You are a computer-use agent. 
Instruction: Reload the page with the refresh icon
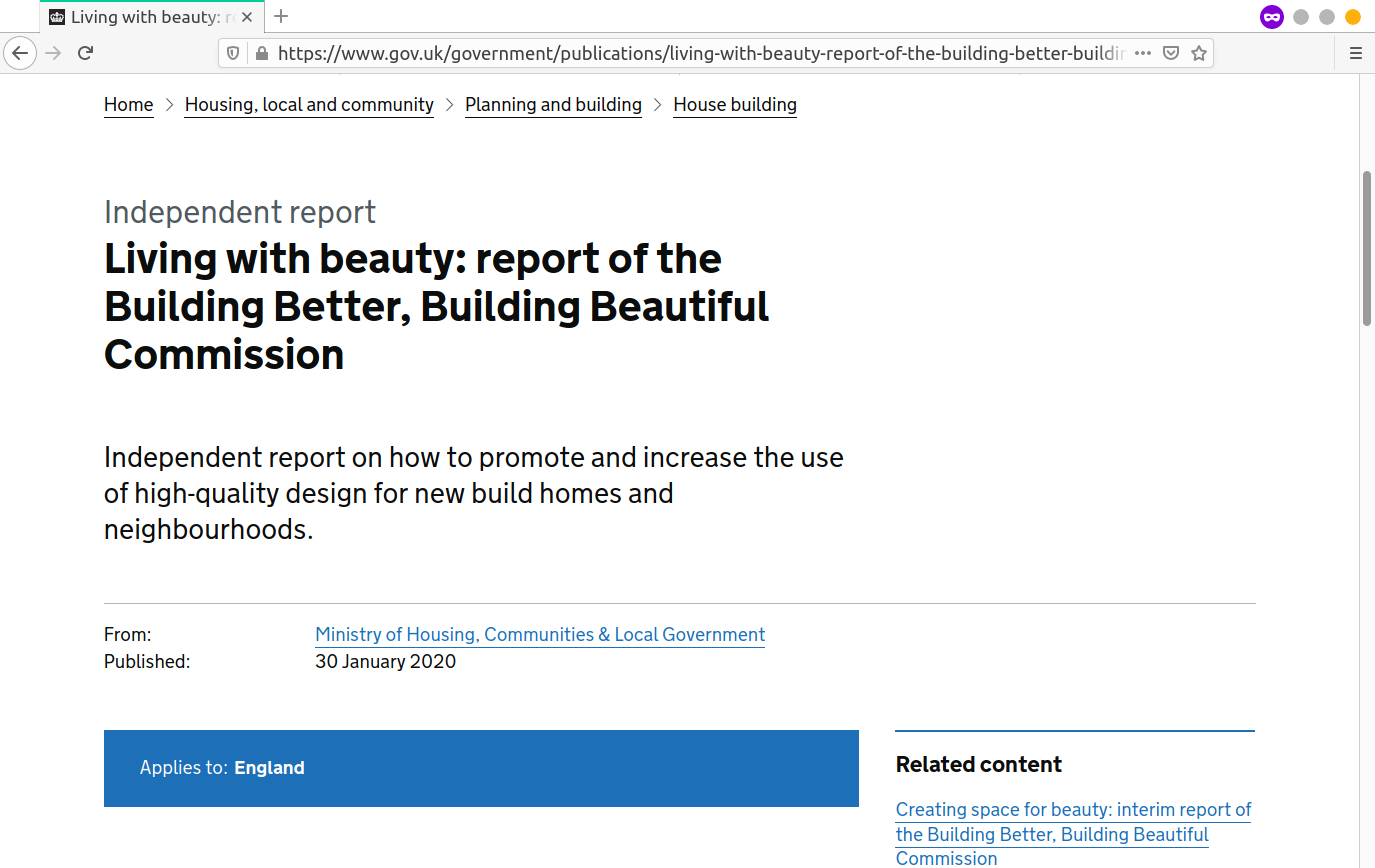point(86,53)
